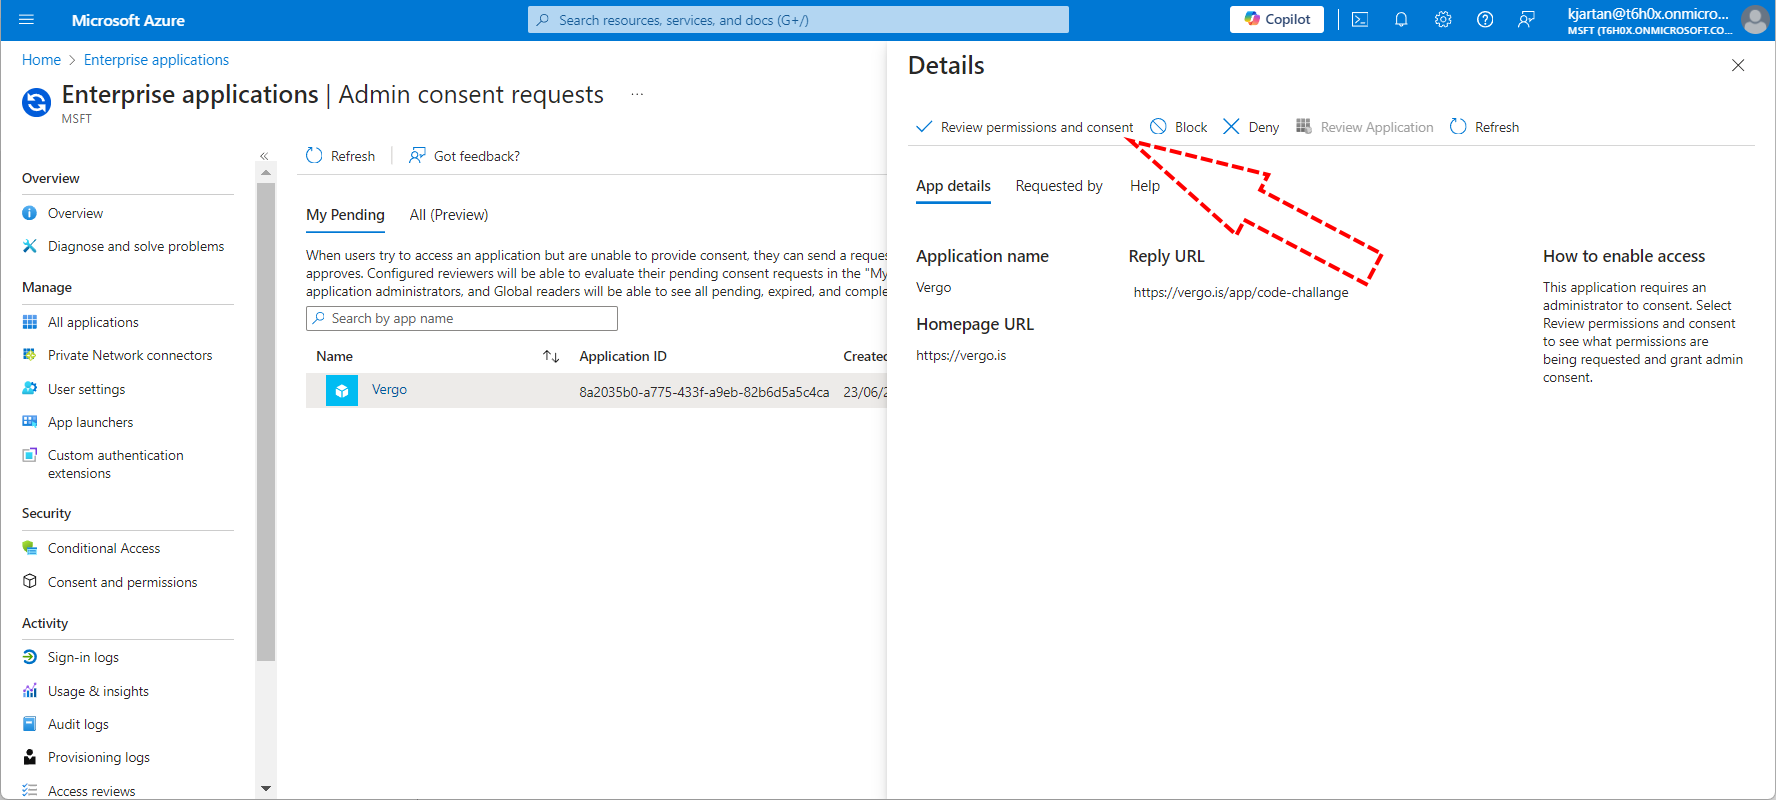Viewport: 1776px width, 800px height.
Task: Select the My Pending tab
Action: click(345, 215)
